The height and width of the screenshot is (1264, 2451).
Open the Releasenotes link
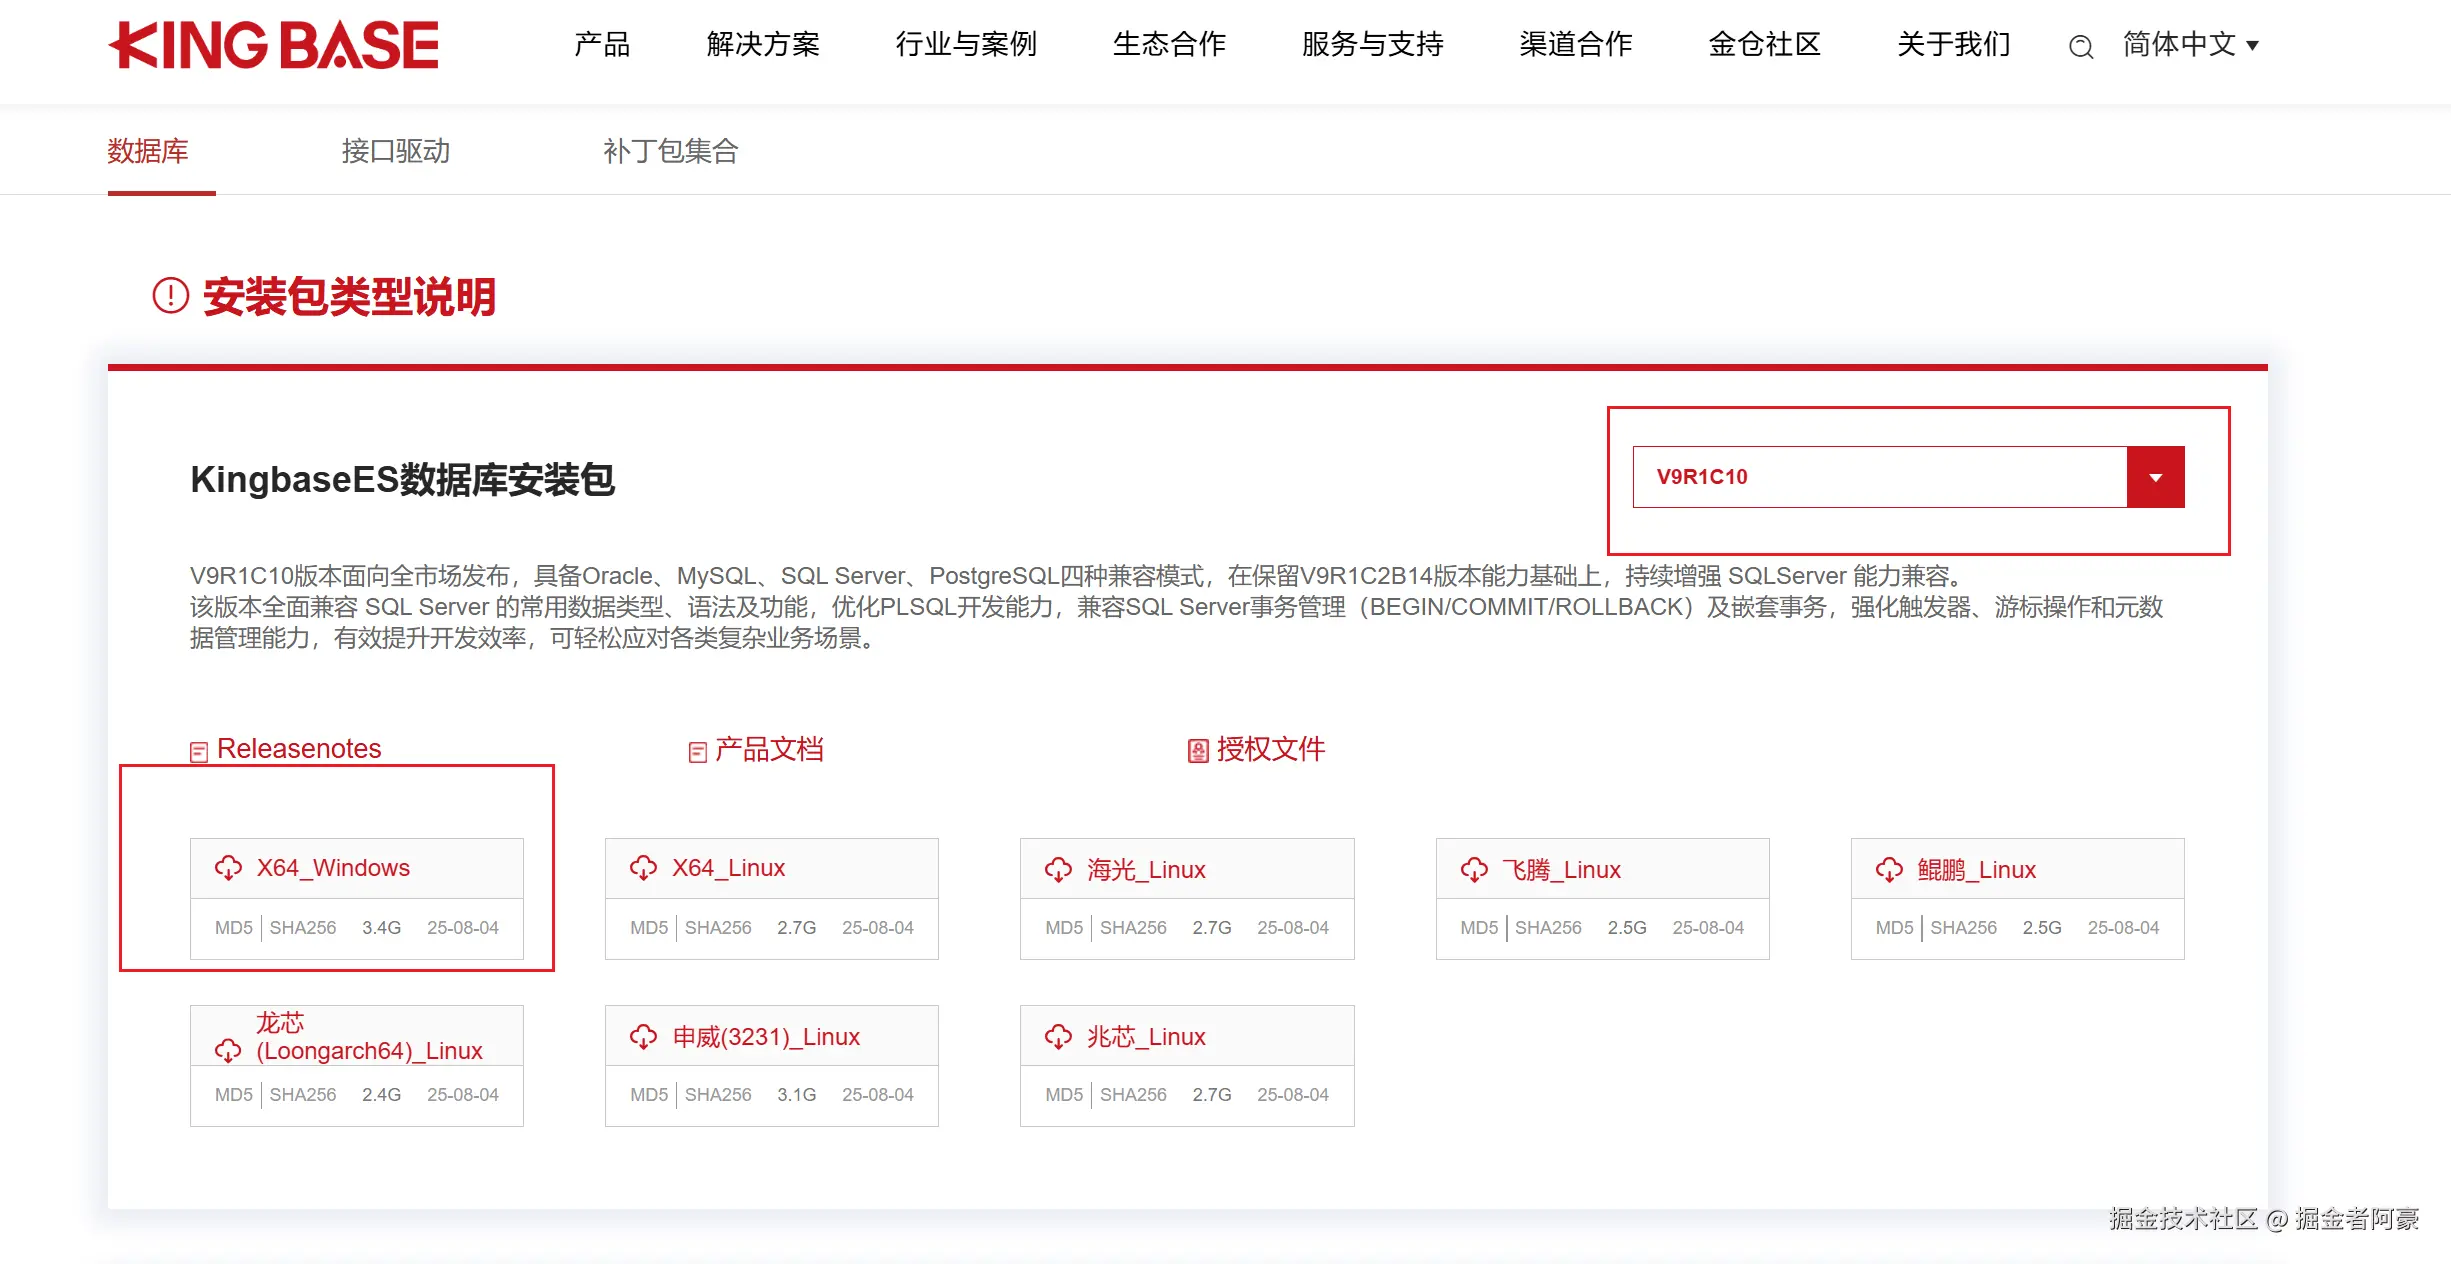coord(299,749)
